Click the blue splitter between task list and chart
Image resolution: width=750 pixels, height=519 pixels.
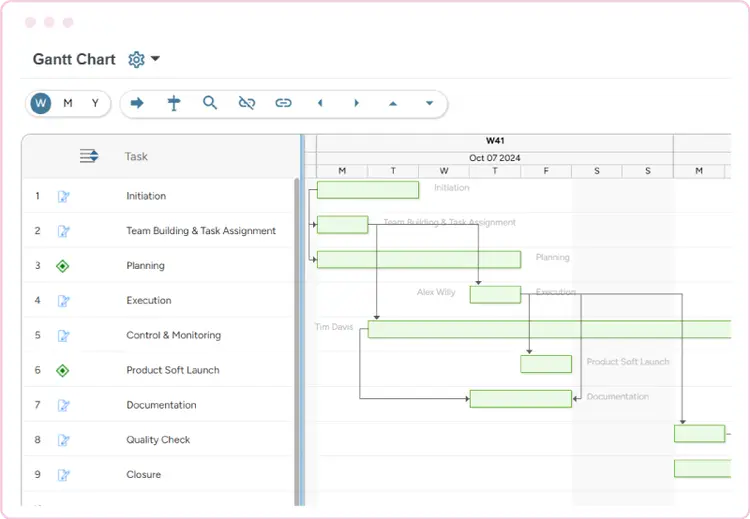click(302, 320)
